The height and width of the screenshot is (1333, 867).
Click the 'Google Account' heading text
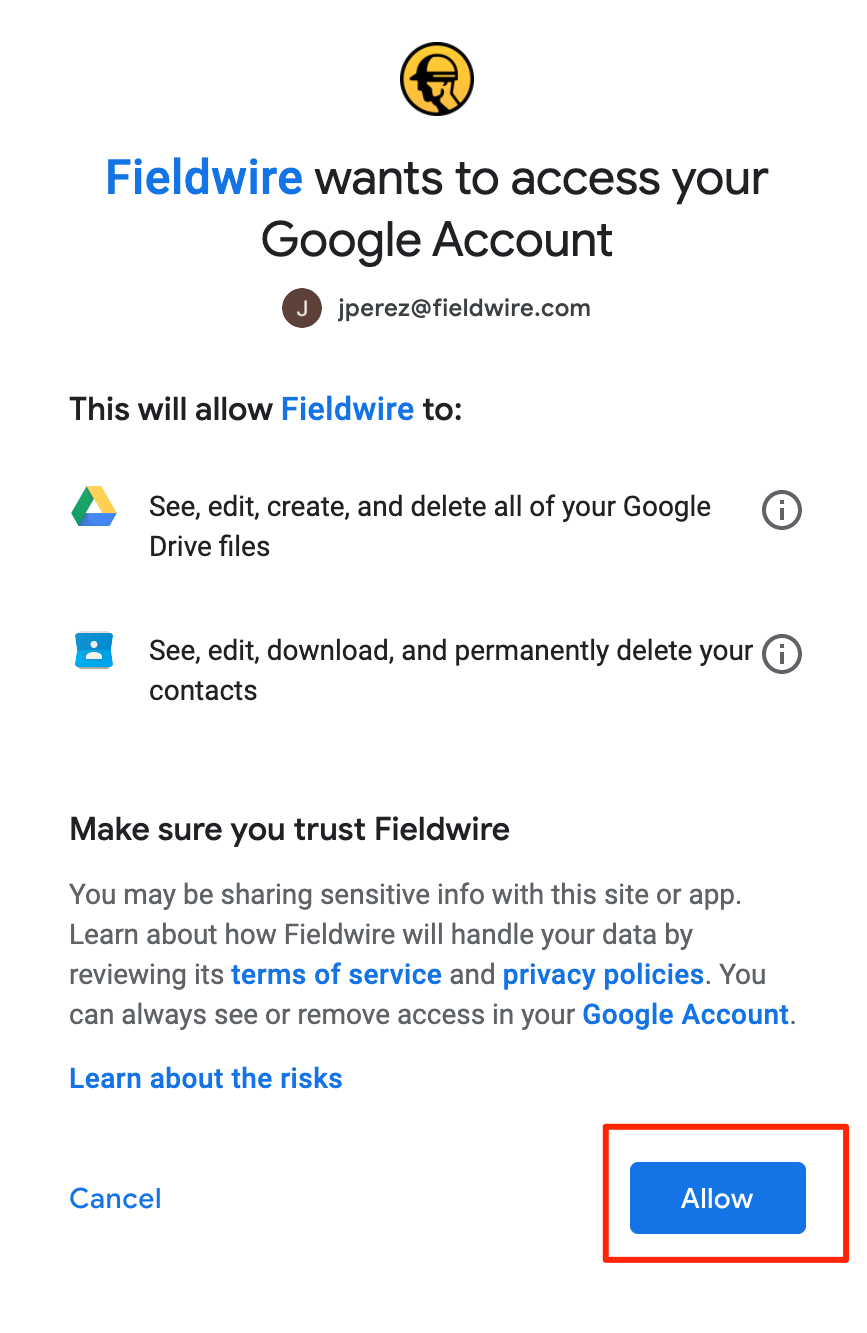437,240
